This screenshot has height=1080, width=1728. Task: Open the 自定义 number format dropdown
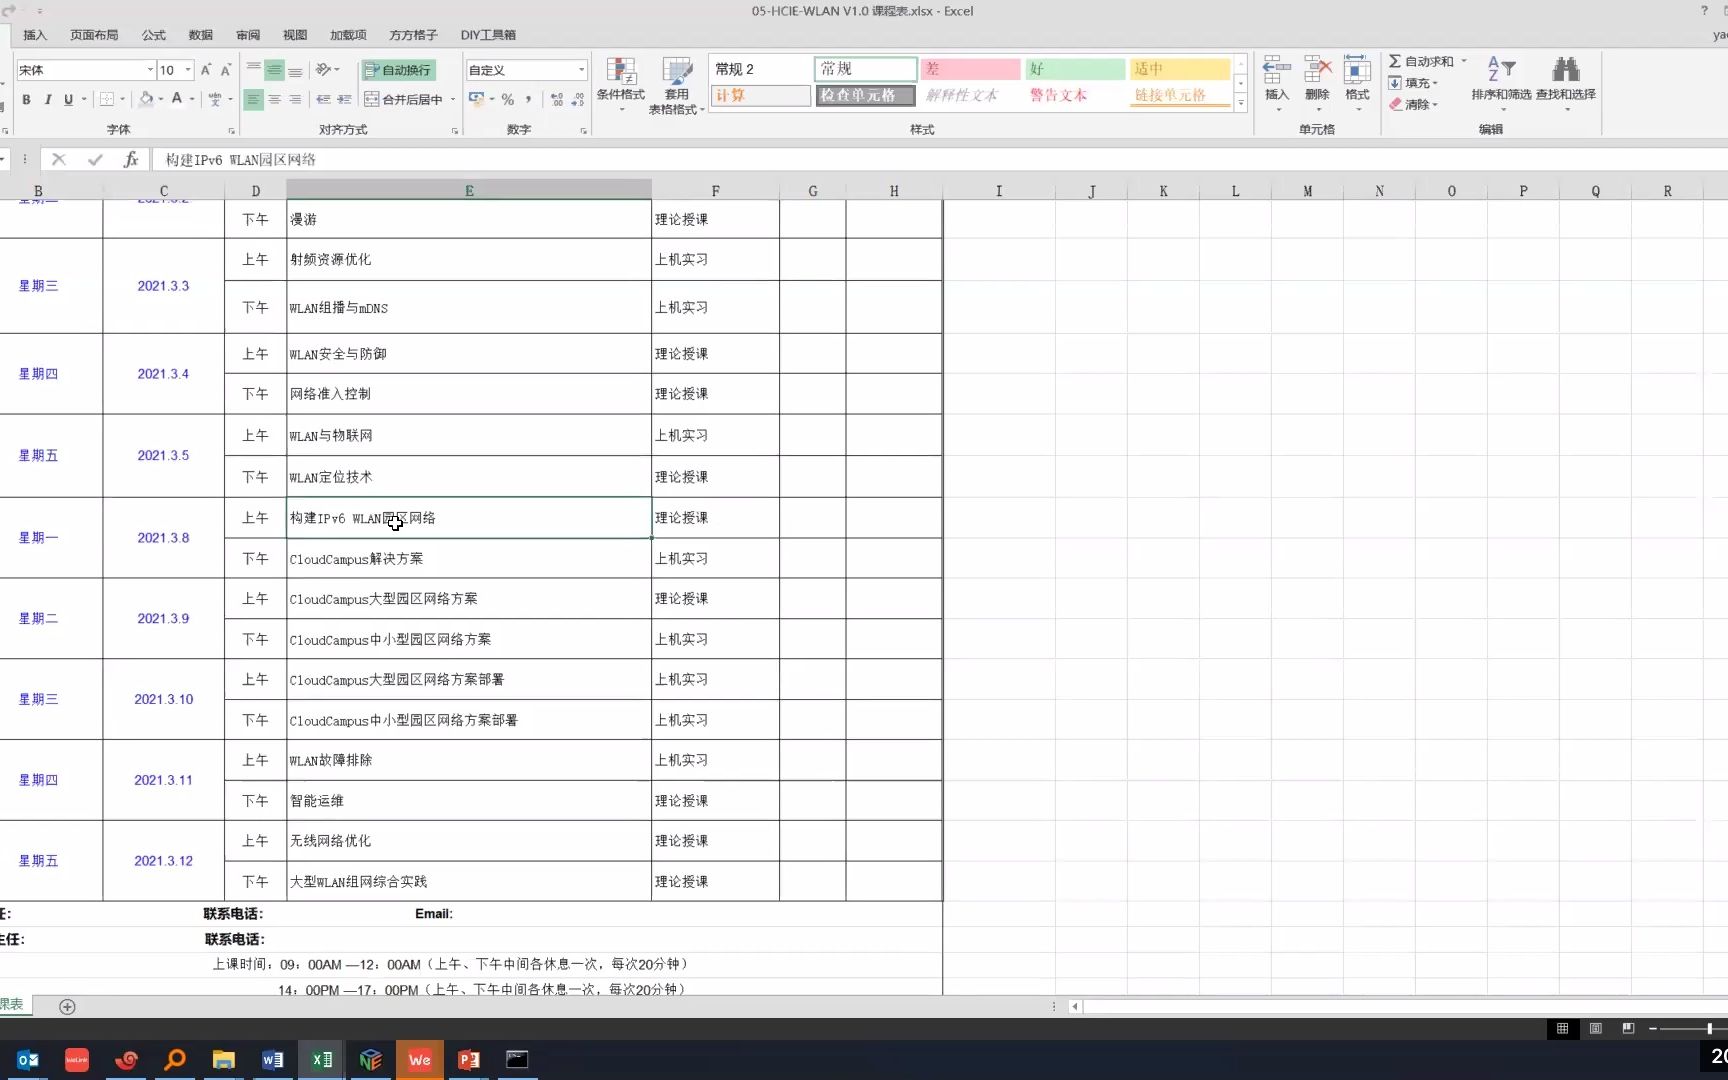[x=581, y=70]
